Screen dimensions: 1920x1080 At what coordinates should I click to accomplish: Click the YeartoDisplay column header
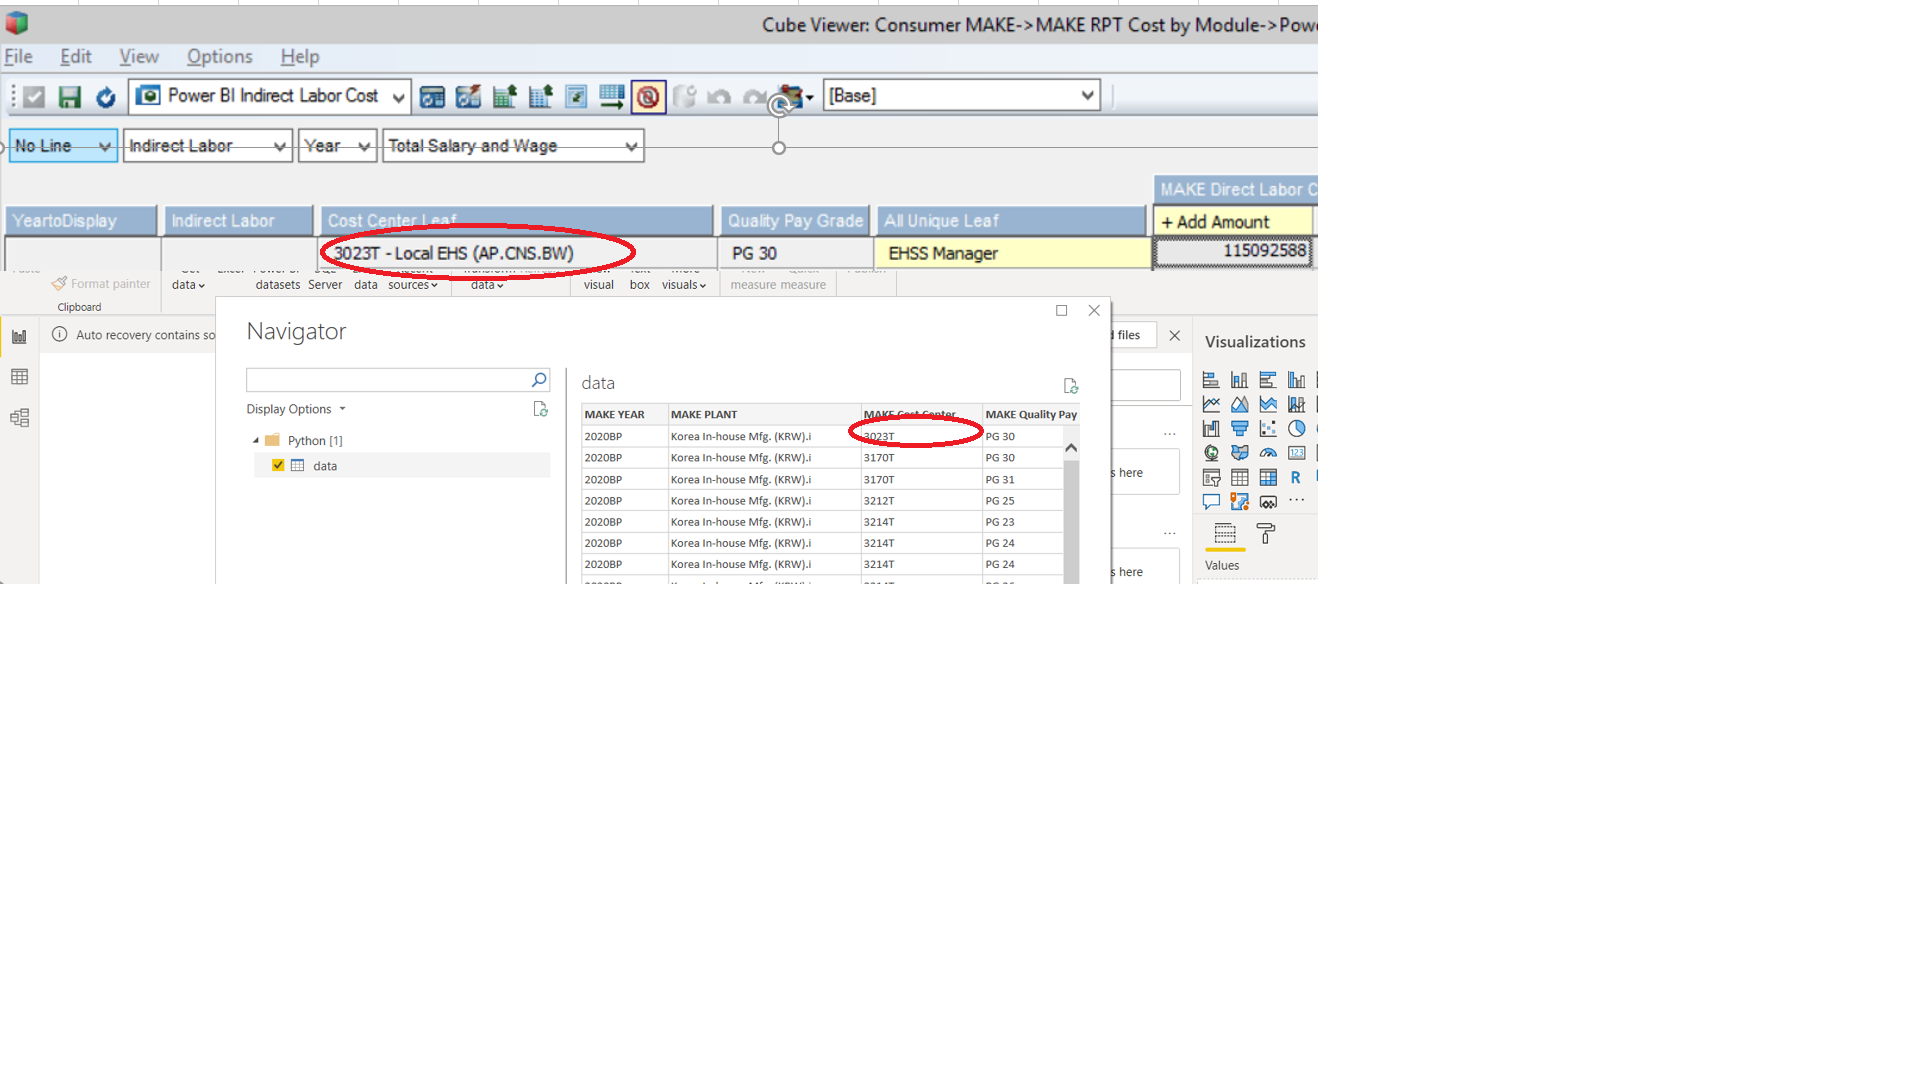[81, 220]
